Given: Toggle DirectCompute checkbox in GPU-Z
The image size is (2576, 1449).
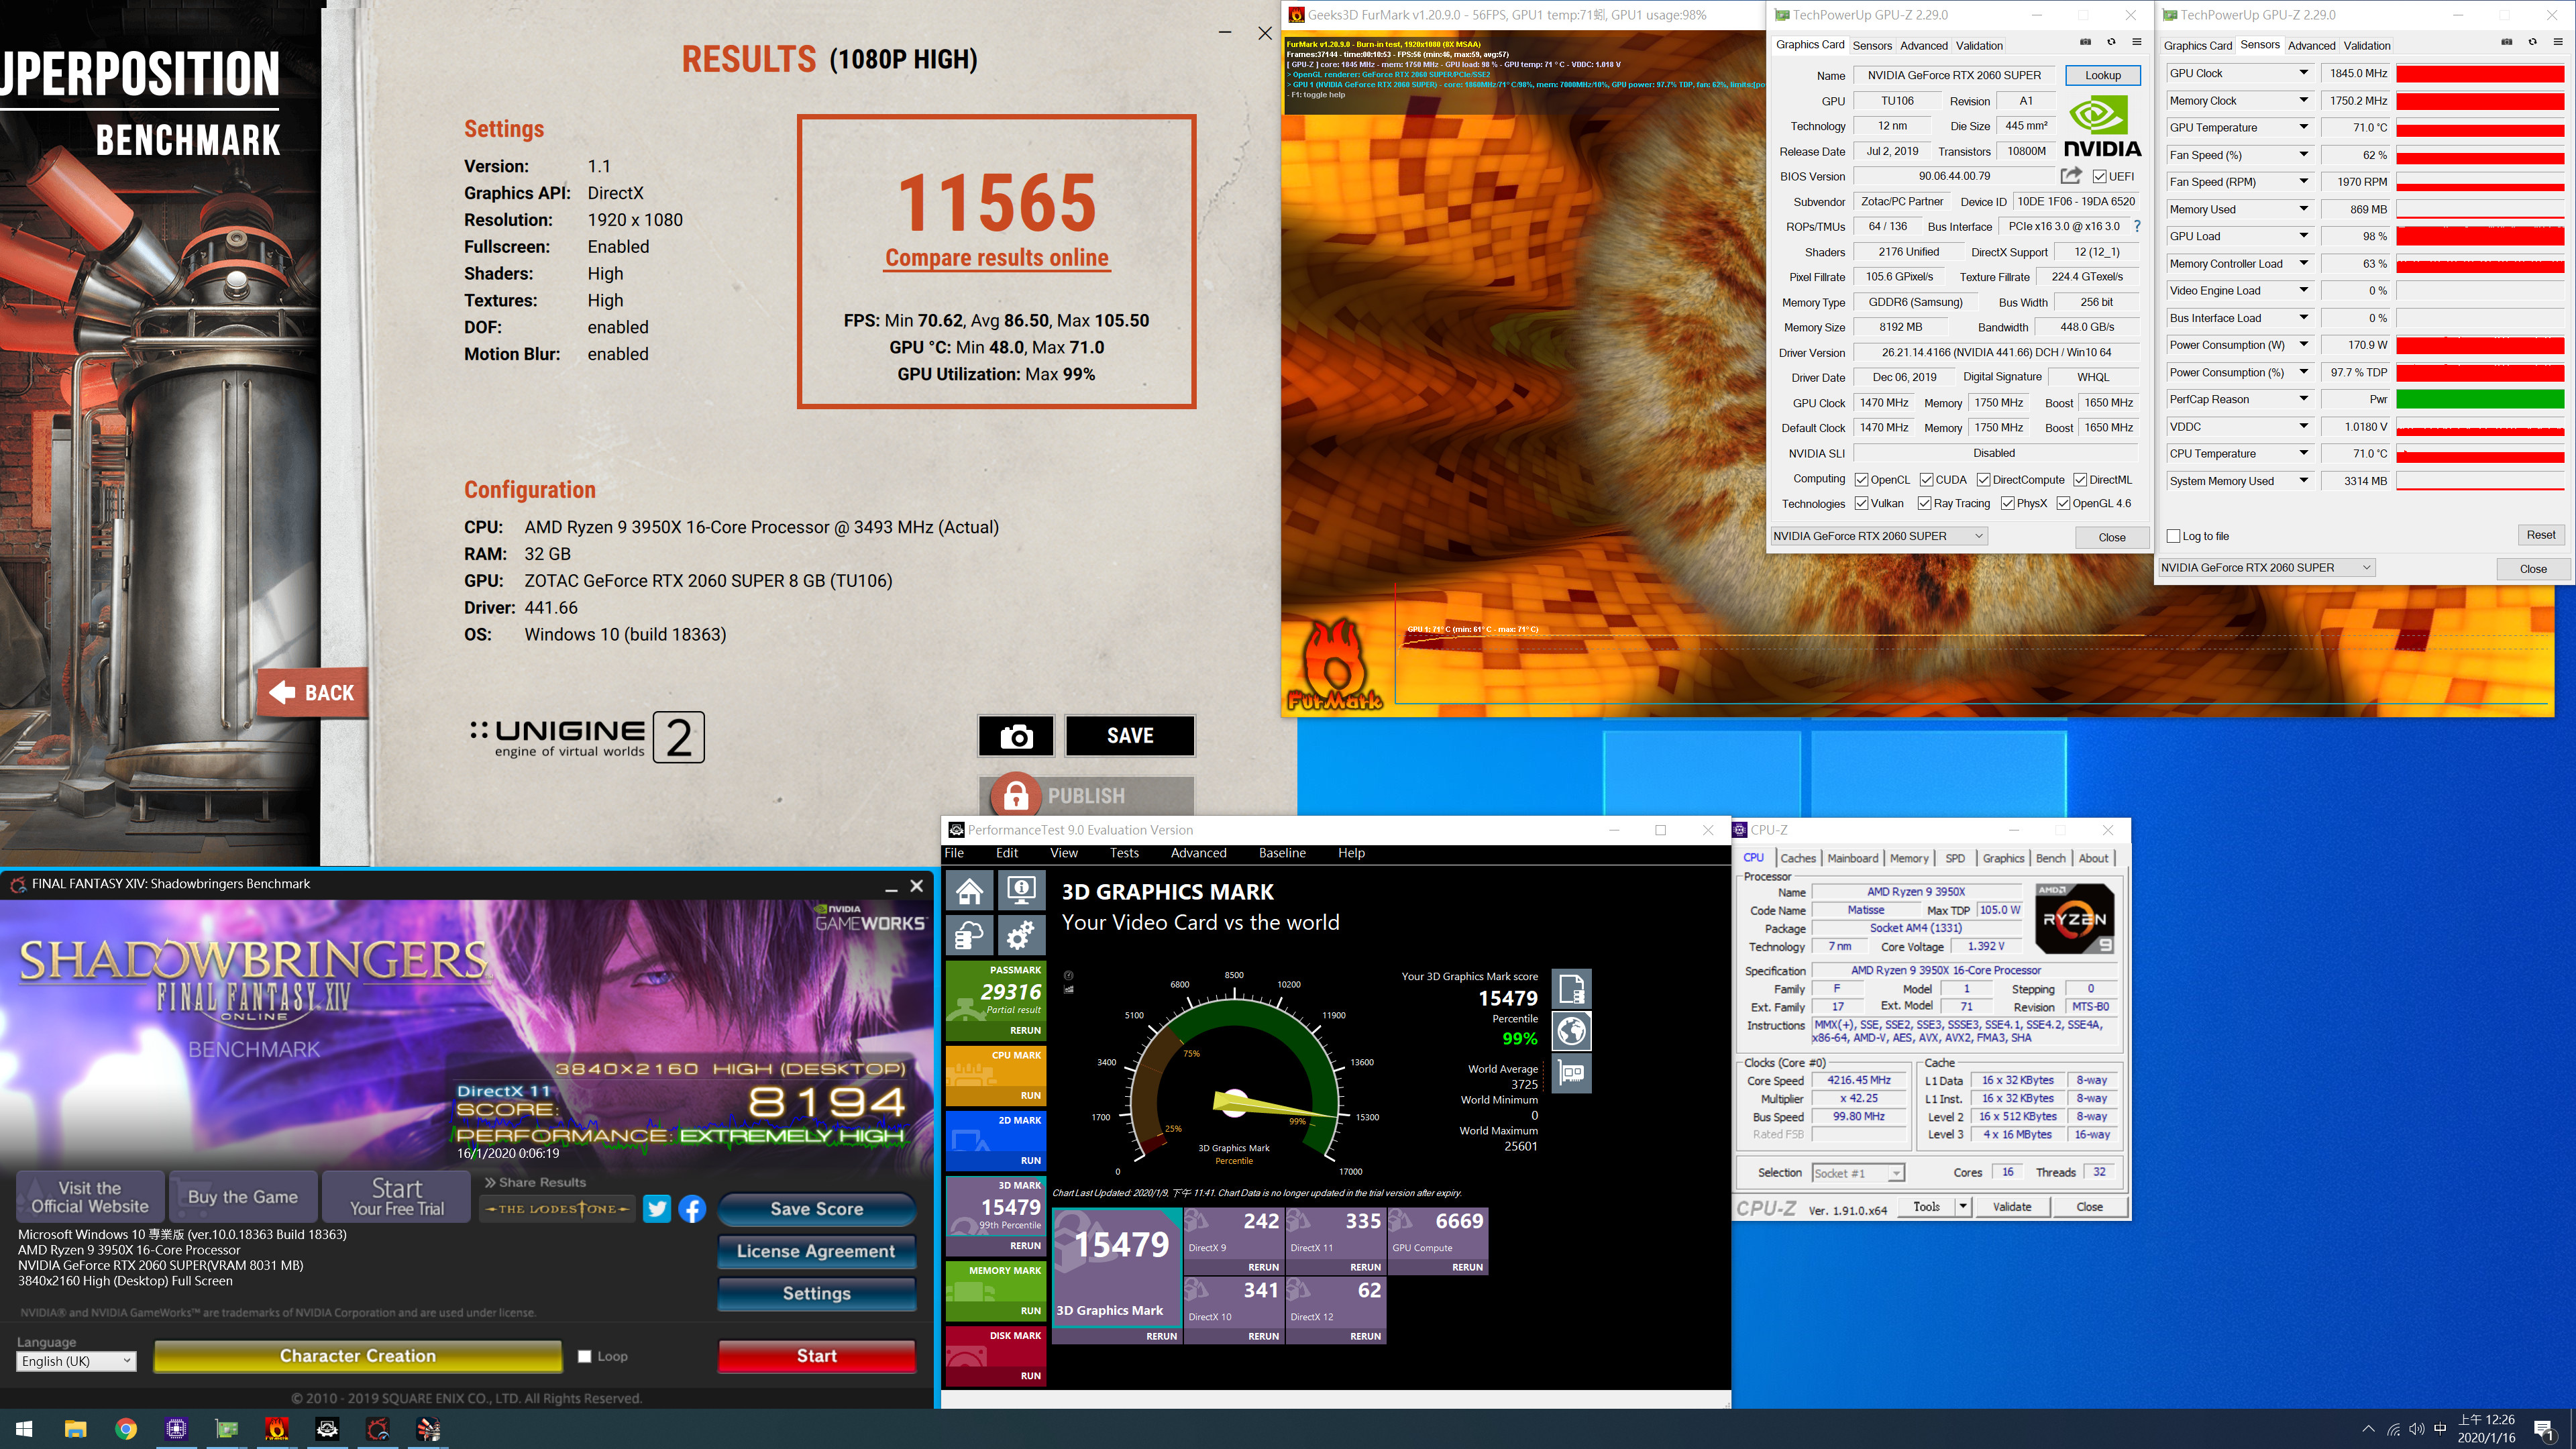Looking at the screenshot, I should pyautogui.click(x=1983, y=480).
